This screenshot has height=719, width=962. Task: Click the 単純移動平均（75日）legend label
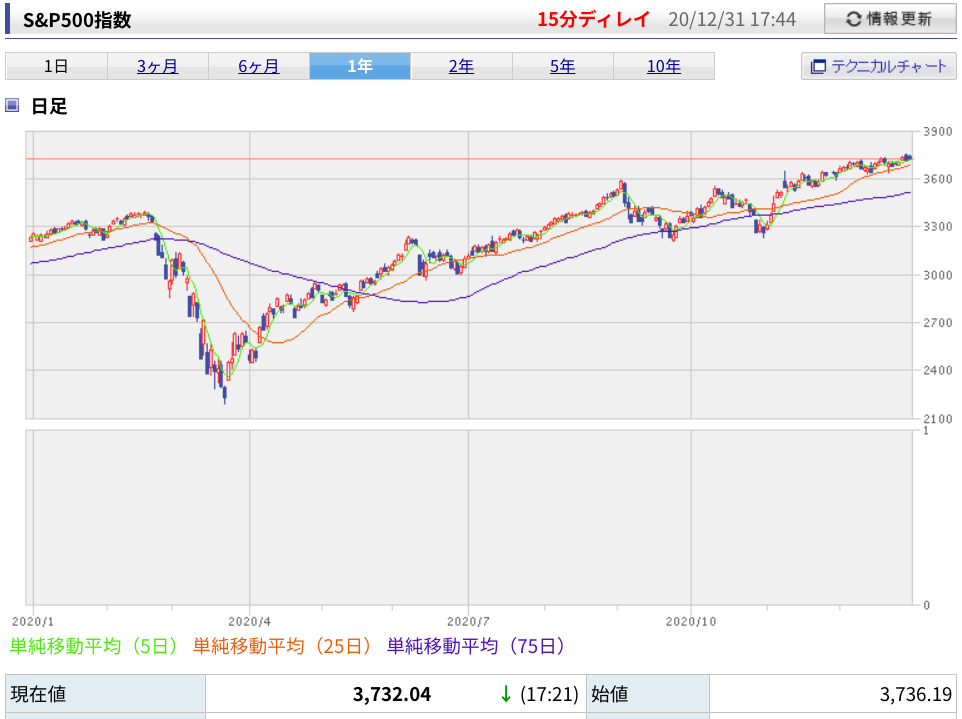[476, 646]
